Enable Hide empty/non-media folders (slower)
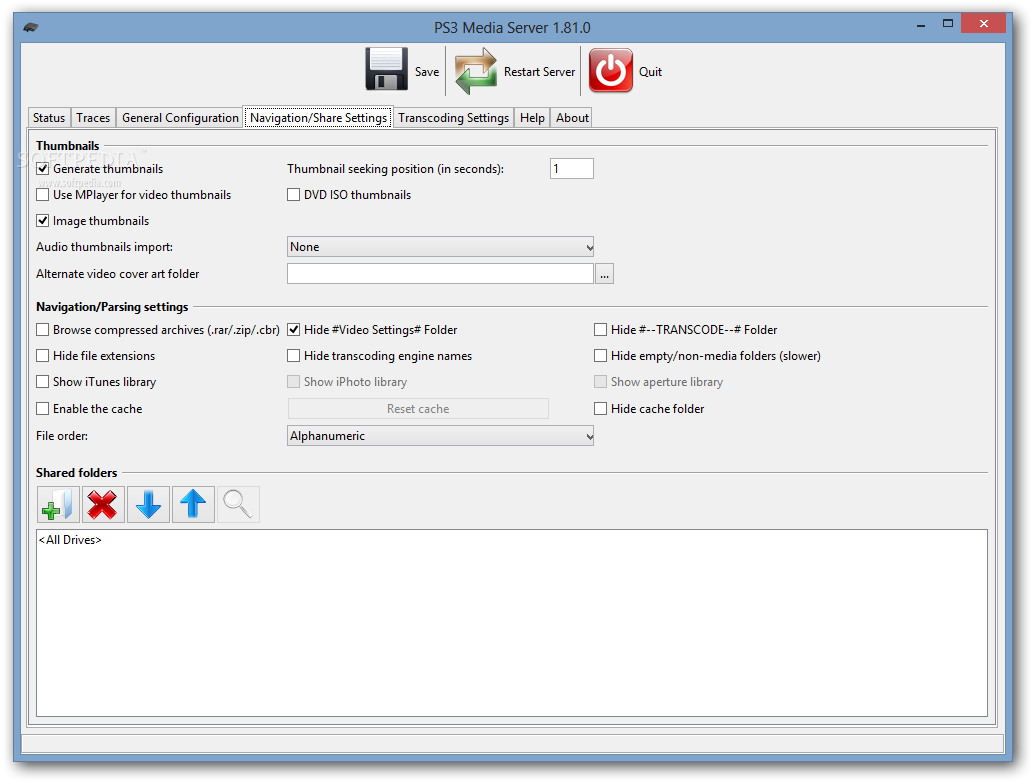This screenshot has width=1033, height=782. coord(600,356)
